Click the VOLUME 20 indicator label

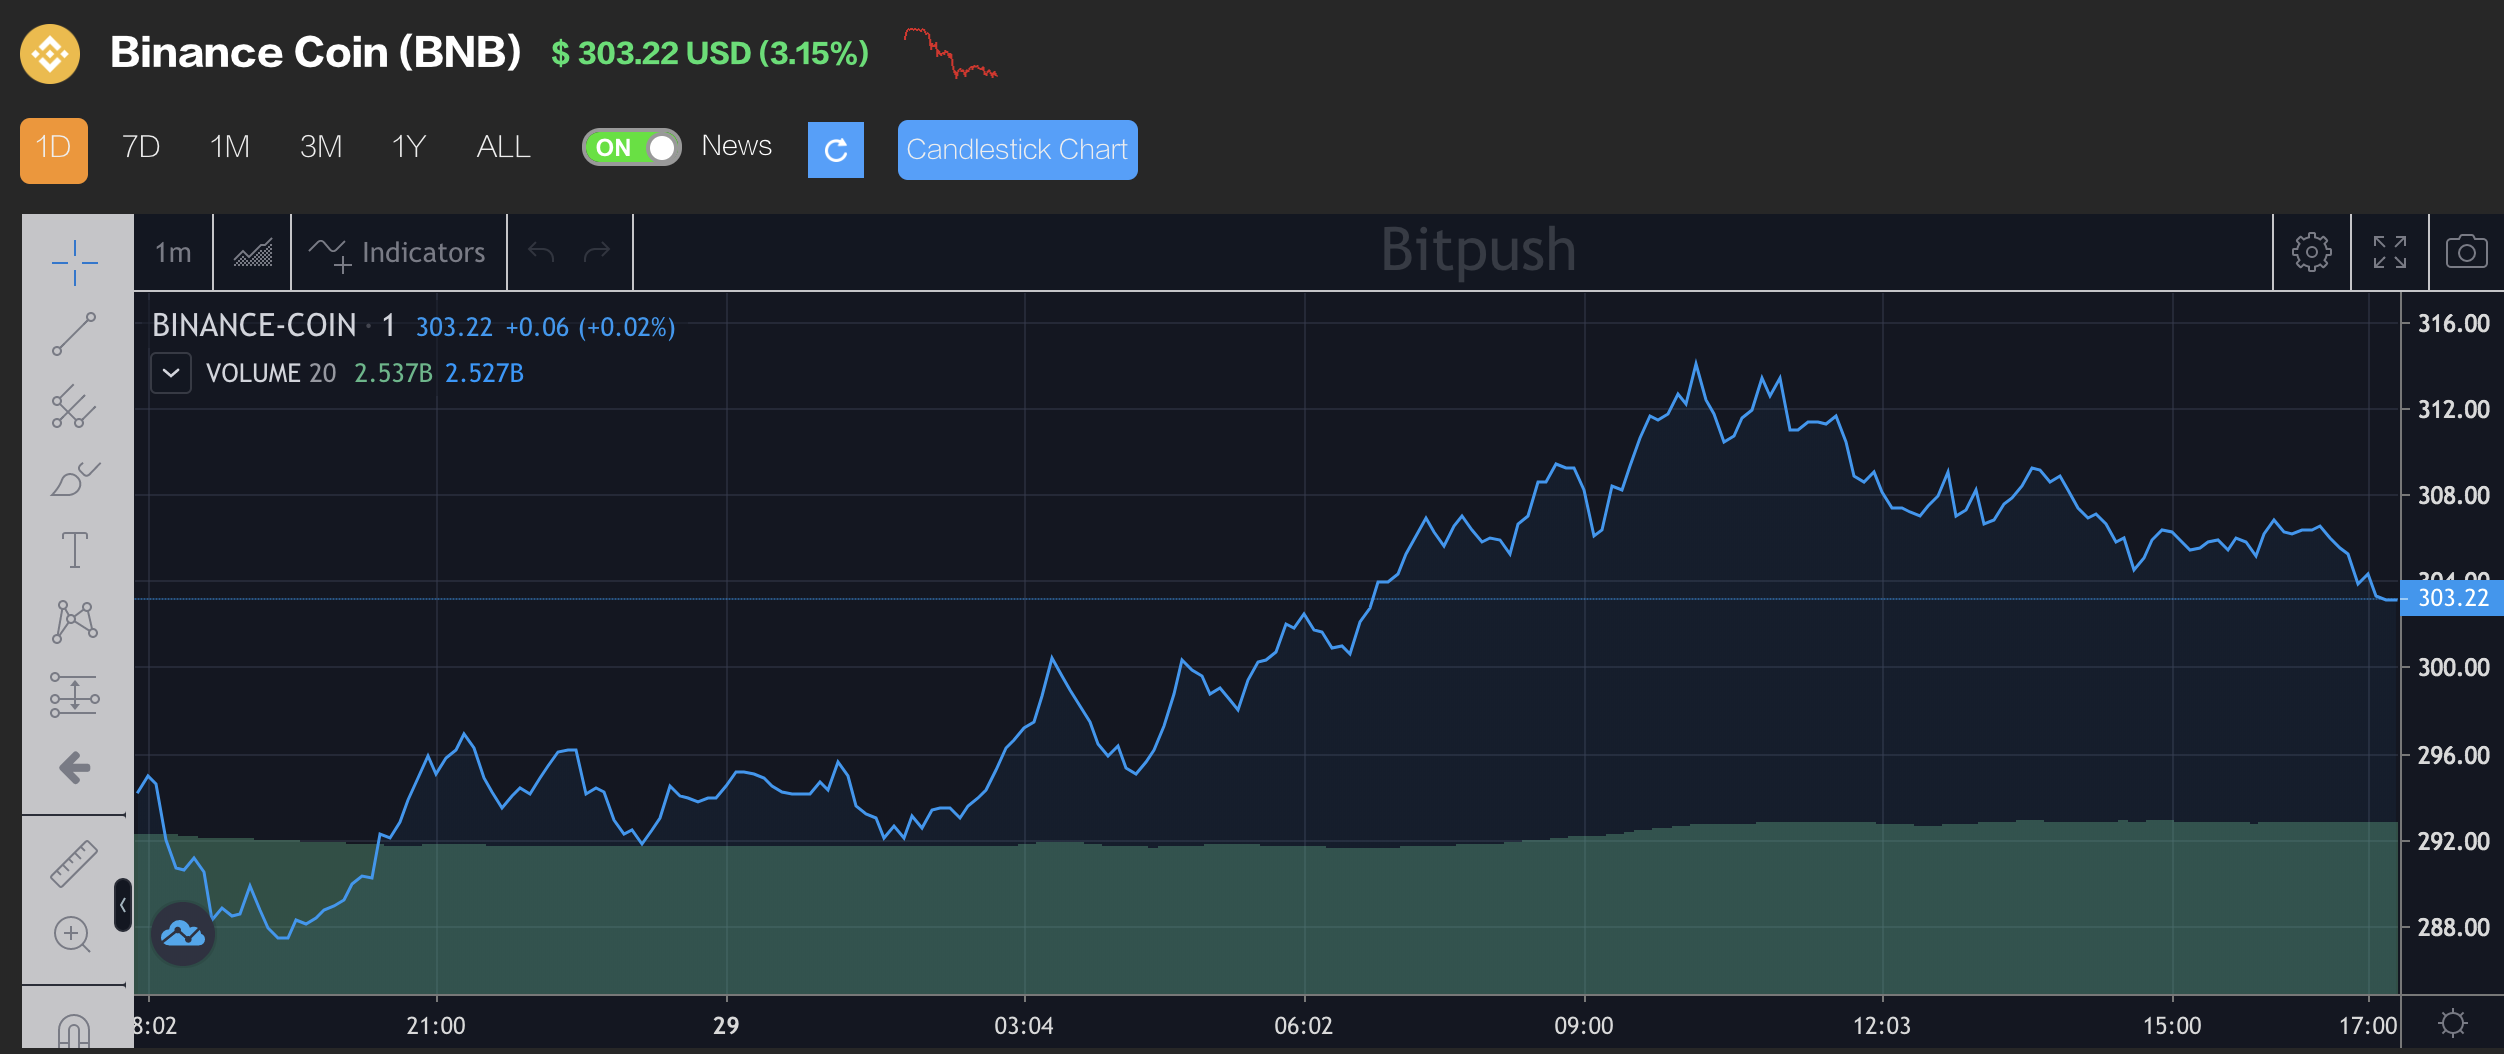pos(271,373)
